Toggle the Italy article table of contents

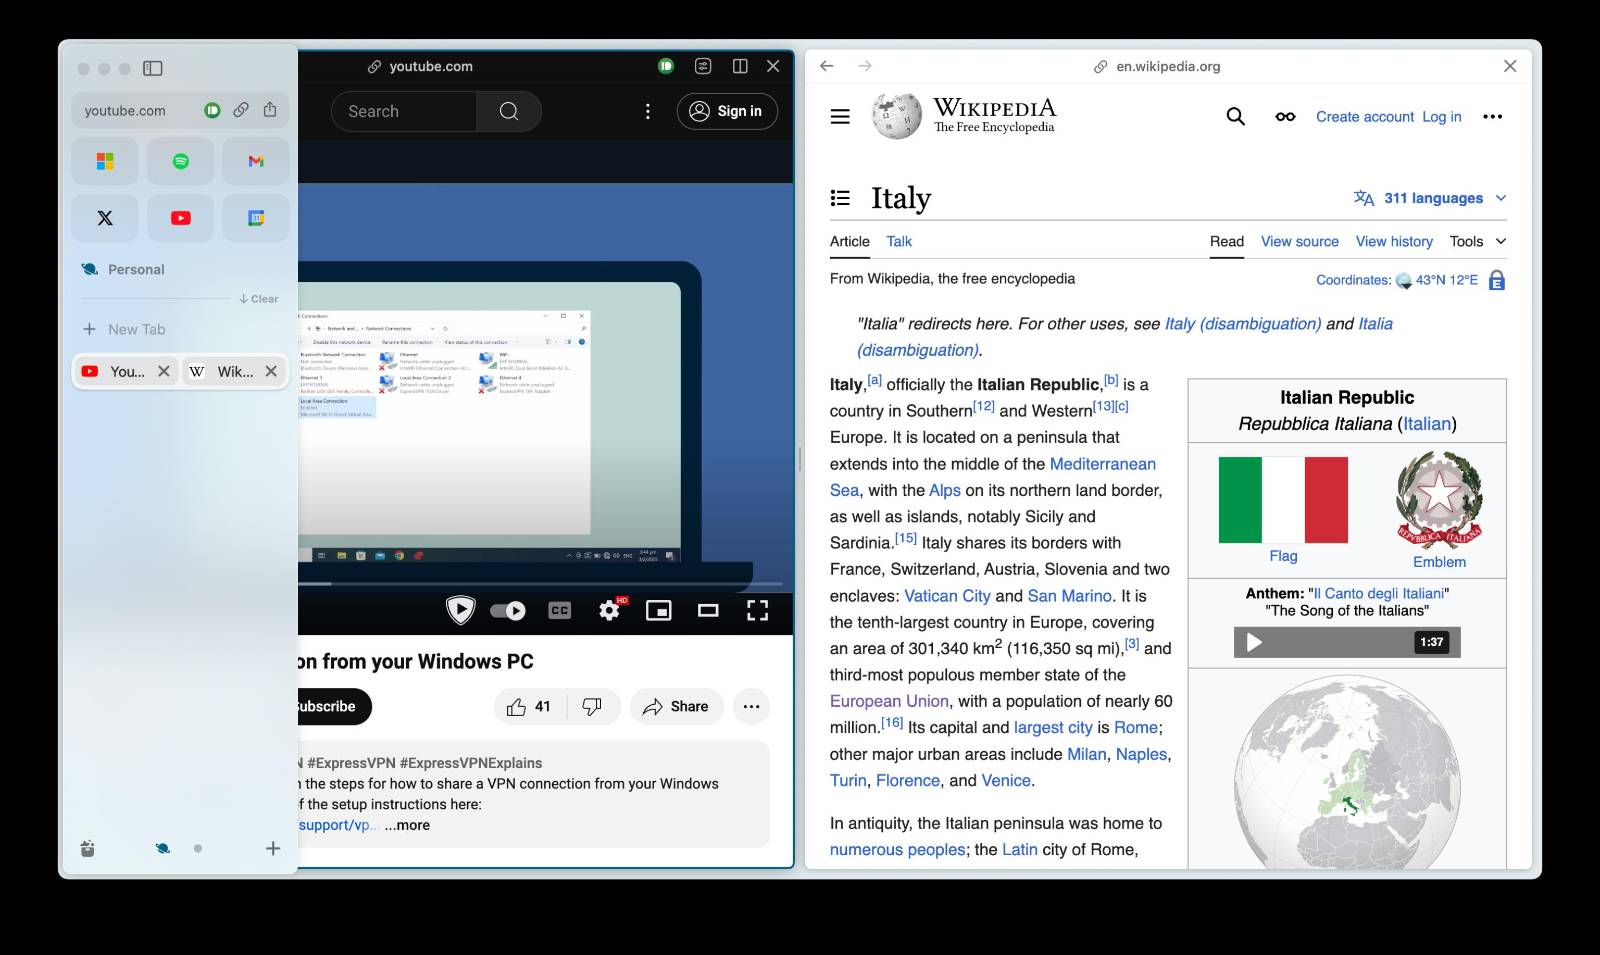[841, 198]
